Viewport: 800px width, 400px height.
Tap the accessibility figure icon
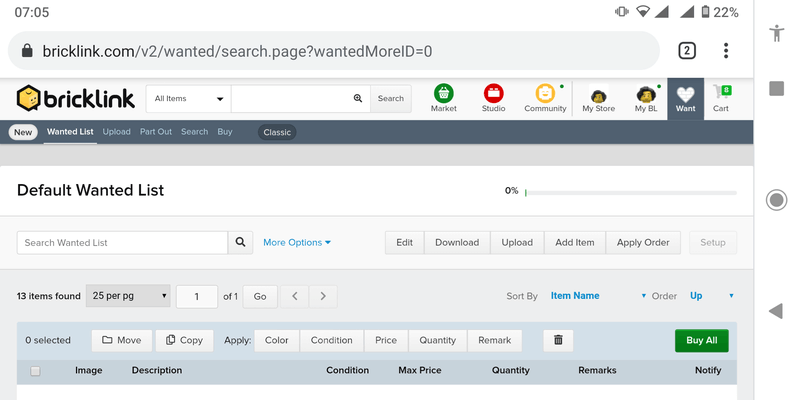pos(777,33)
